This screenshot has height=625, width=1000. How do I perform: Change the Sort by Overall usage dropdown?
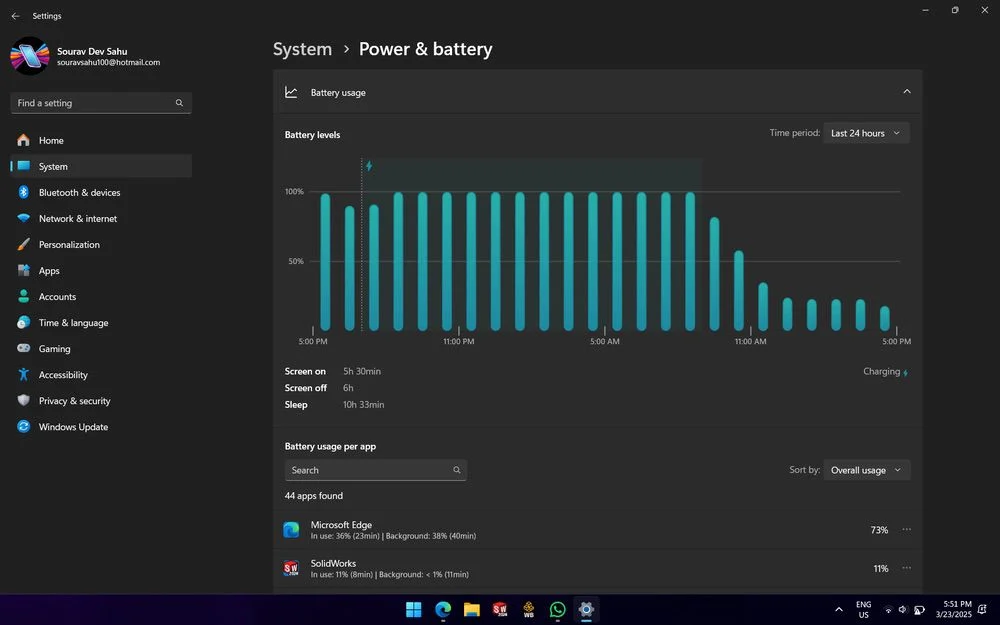[x=866, y=470]
